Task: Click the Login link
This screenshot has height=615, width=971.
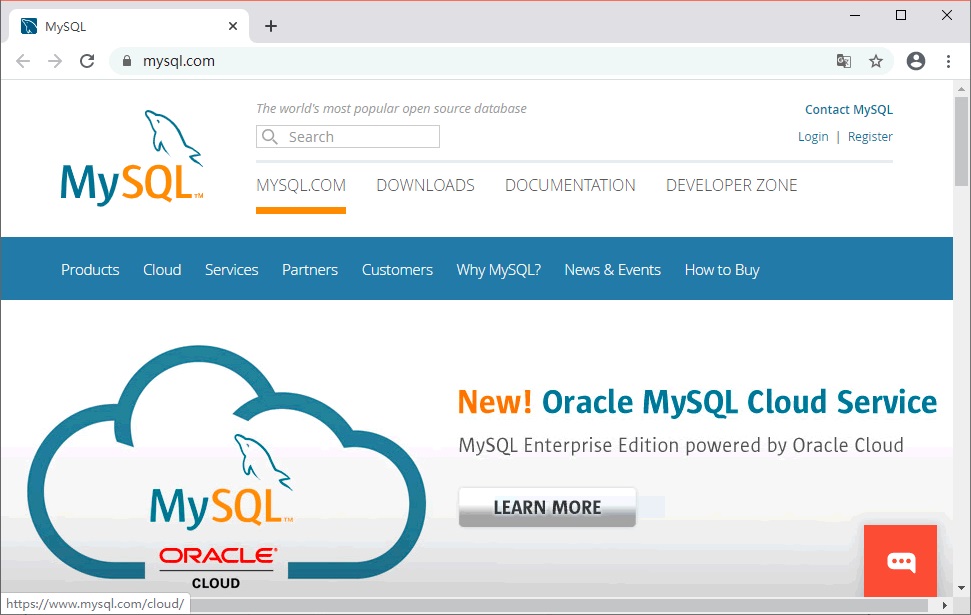Action: pyautogui.click(x=812, y=136)
